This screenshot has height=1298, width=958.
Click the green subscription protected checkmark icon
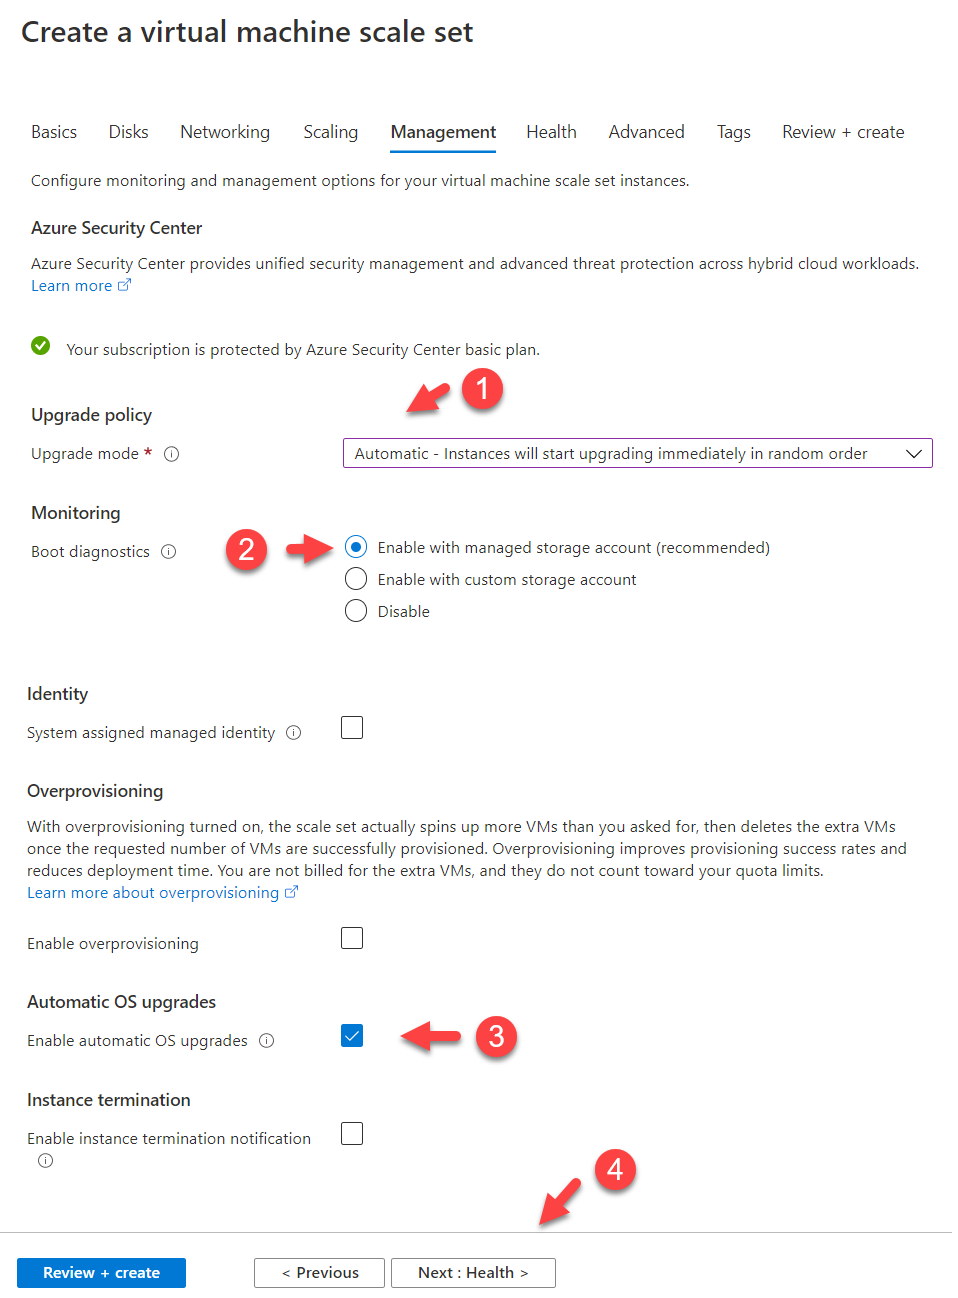click(x=41, y=346)
